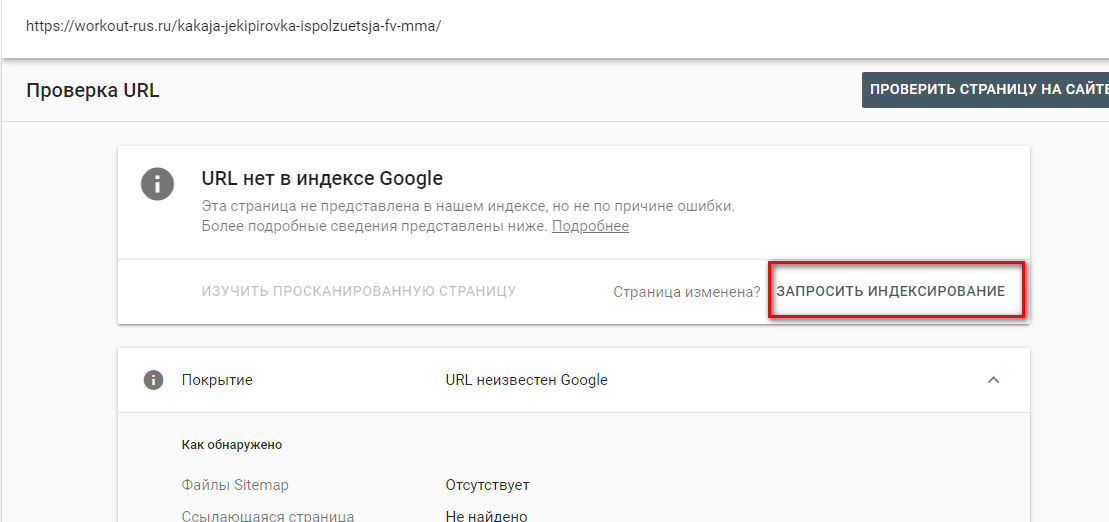The width and height of the screenshot is (1109, 522).
Task: Open the 'Подробнее' link
Action: click(590, 226)
